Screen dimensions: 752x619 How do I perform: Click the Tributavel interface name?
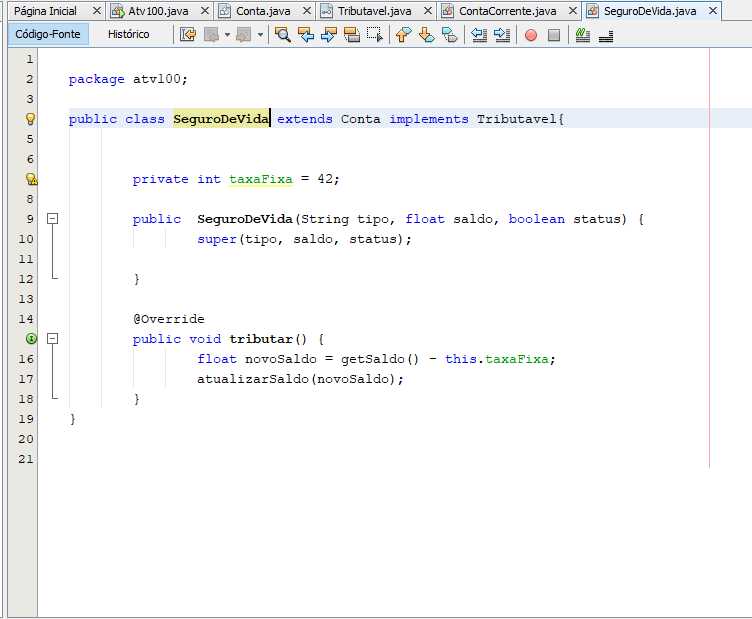[516, 119]
